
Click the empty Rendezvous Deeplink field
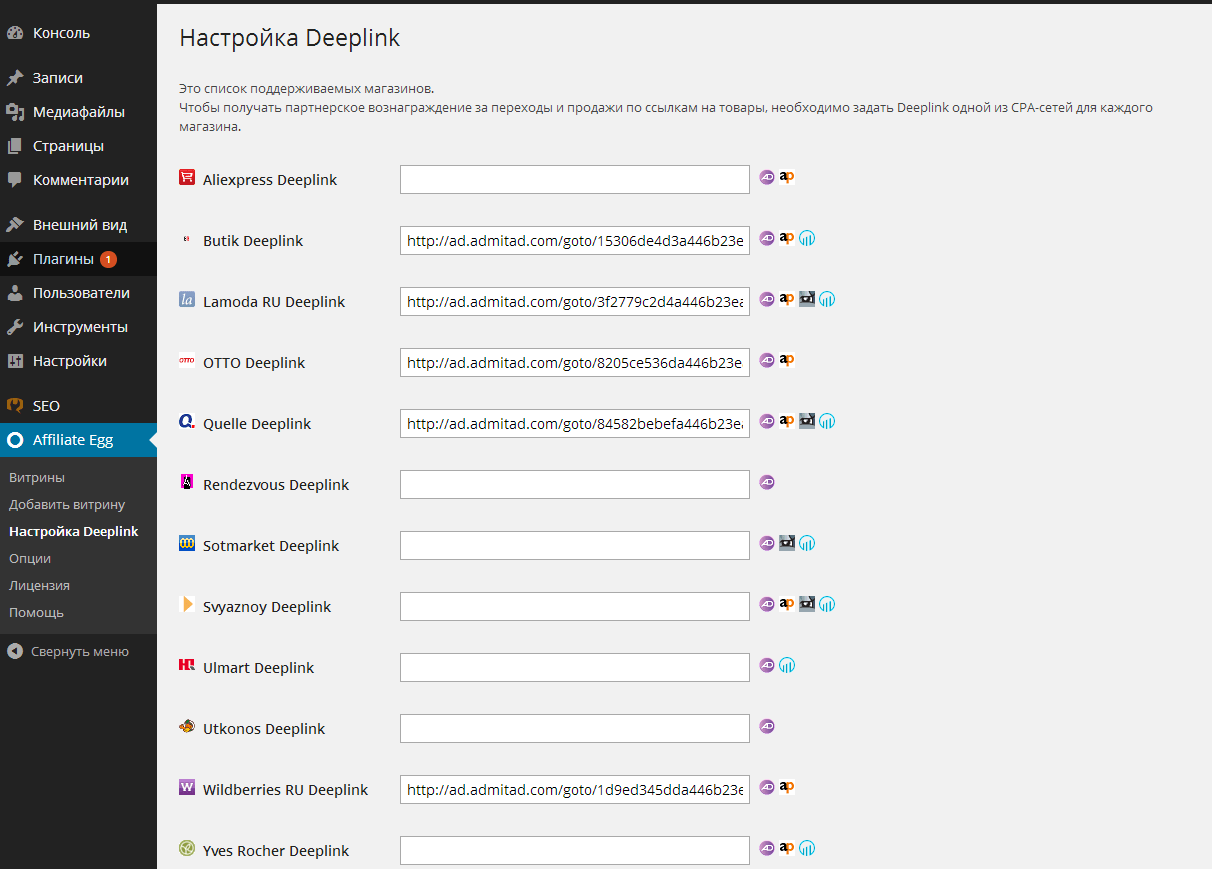[x=575, y=485]
